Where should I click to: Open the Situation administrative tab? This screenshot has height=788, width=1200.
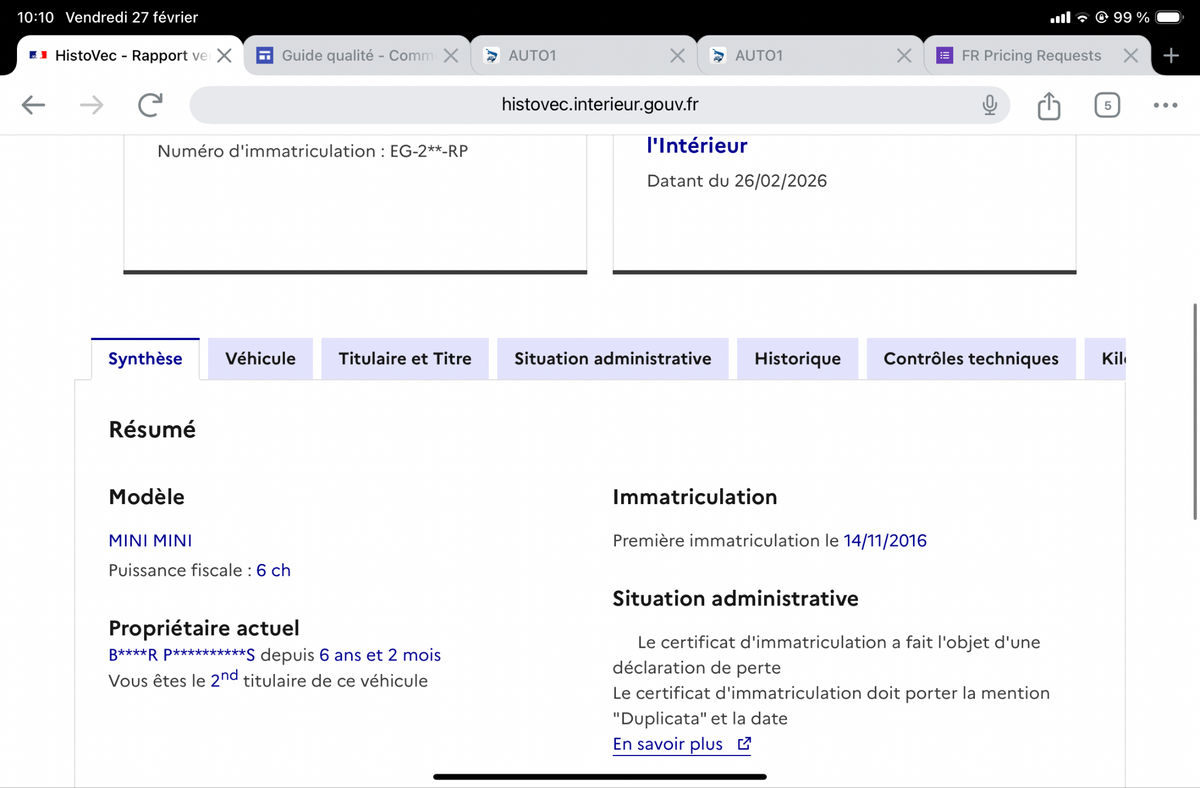tap(613, 359)
